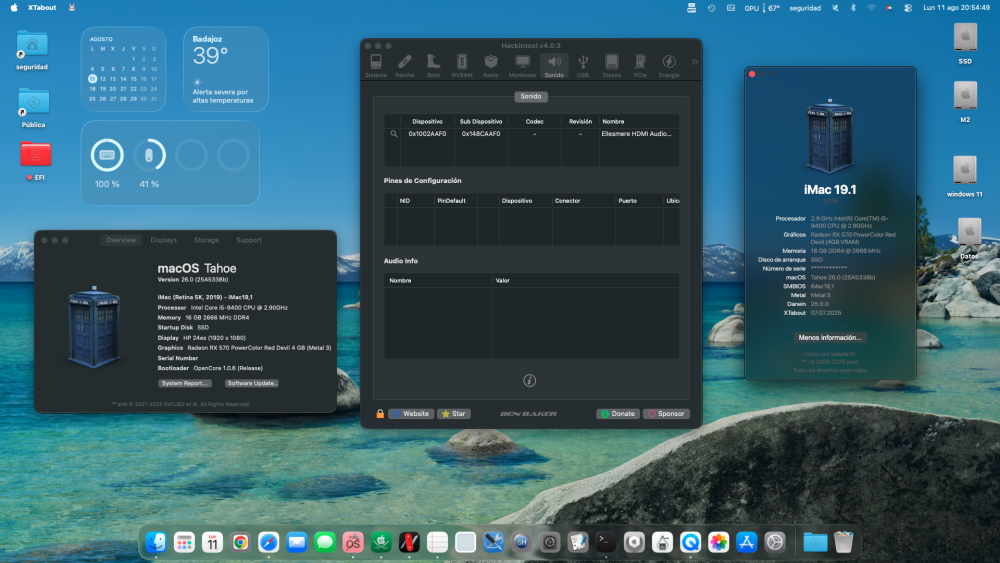Open the Parche tool in Hackintool
This screenshot has width=1000, height=563.
pos(404,66)
